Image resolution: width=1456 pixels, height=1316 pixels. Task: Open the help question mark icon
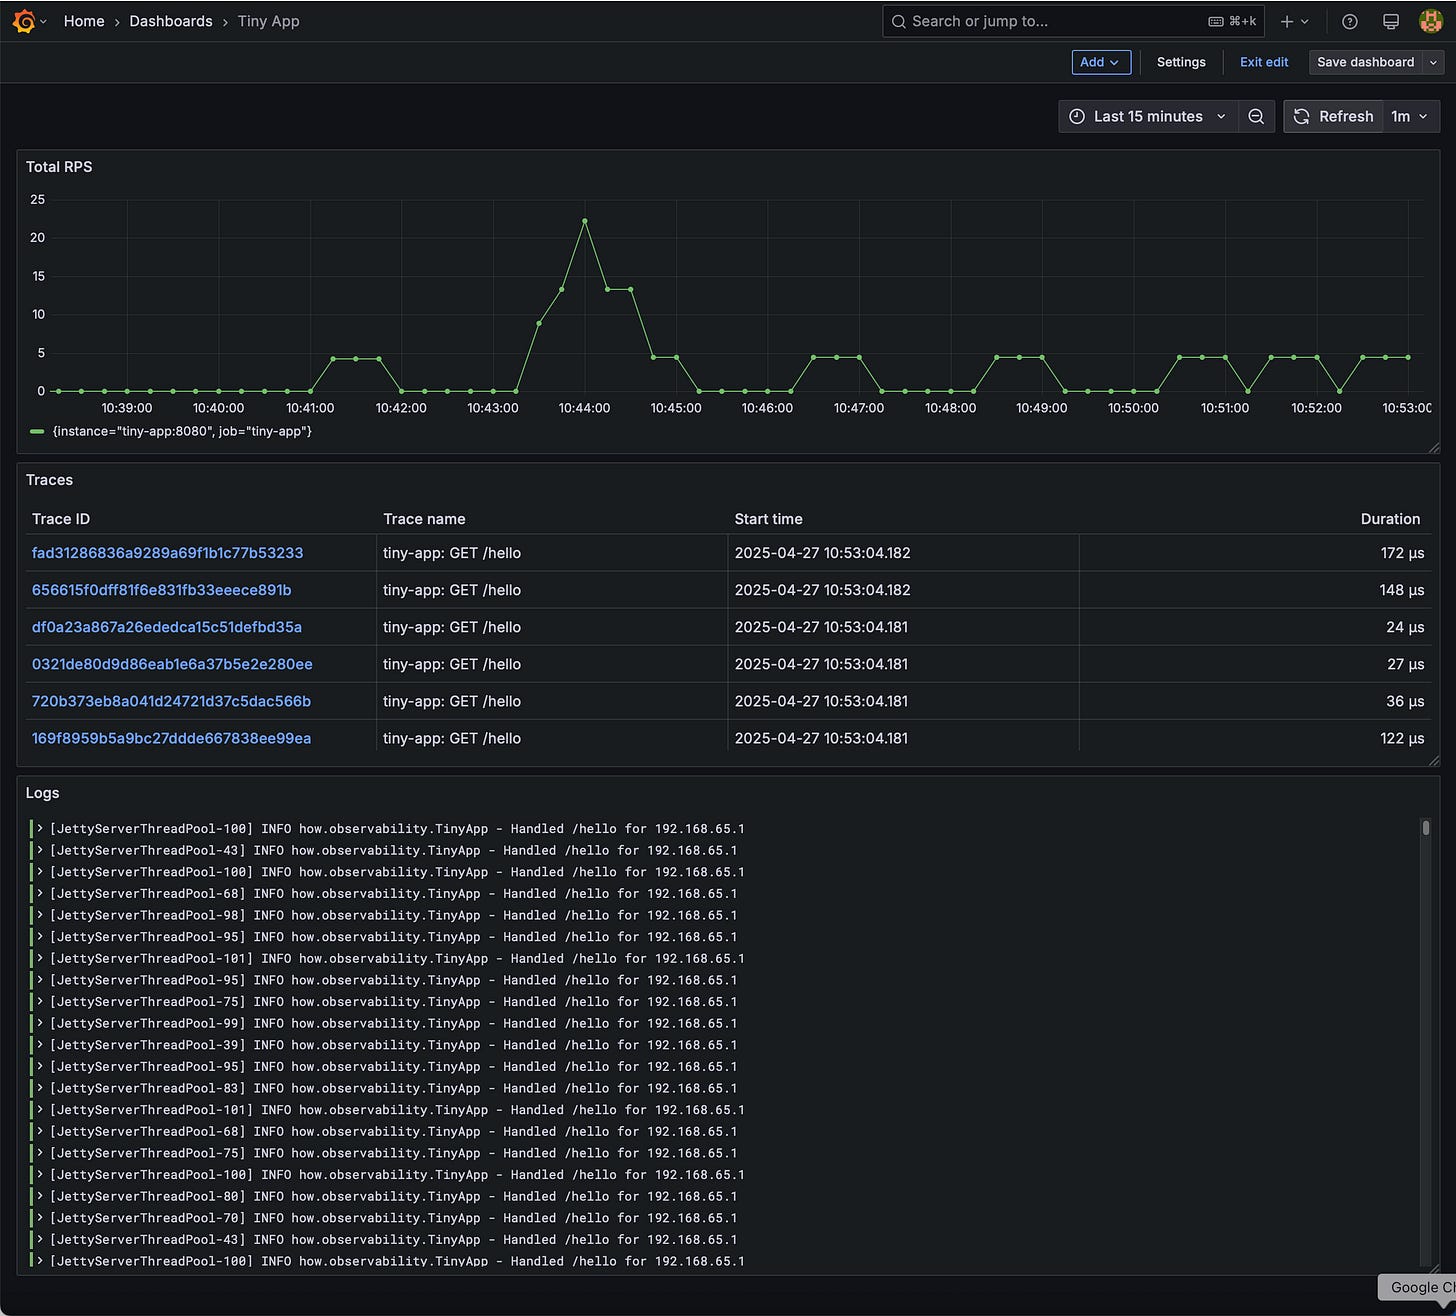click(x=1349, y=21)
